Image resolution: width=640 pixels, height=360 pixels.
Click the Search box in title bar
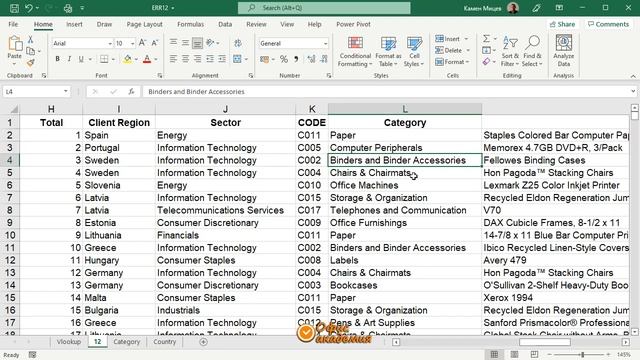click(x=324, y=8)
